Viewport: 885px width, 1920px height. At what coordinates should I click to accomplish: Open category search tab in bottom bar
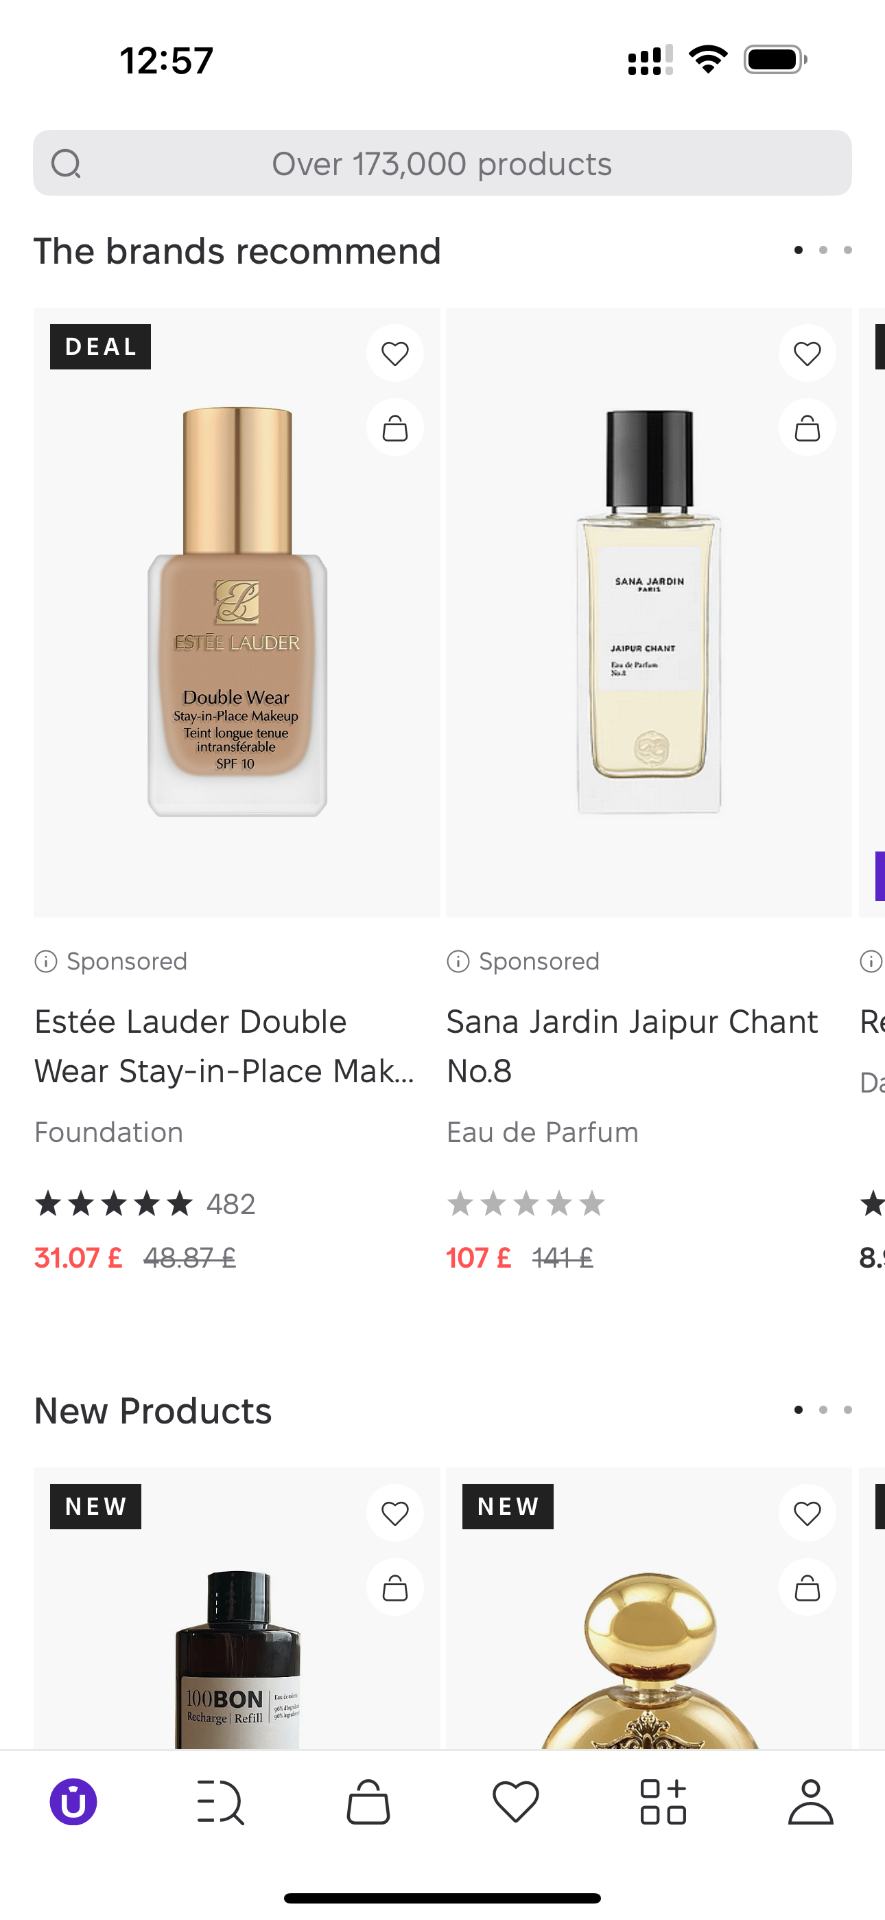click(221, 1802)
